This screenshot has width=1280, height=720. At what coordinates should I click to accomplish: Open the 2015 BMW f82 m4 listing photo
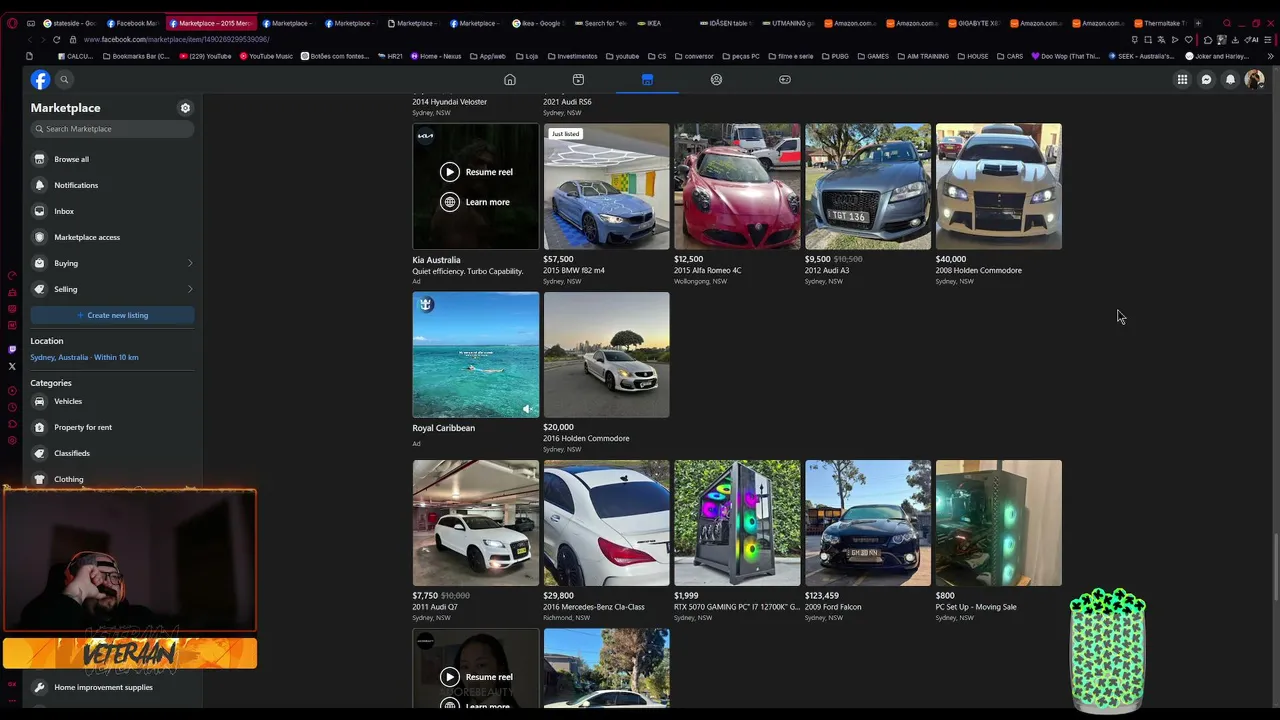coord(606,186)
